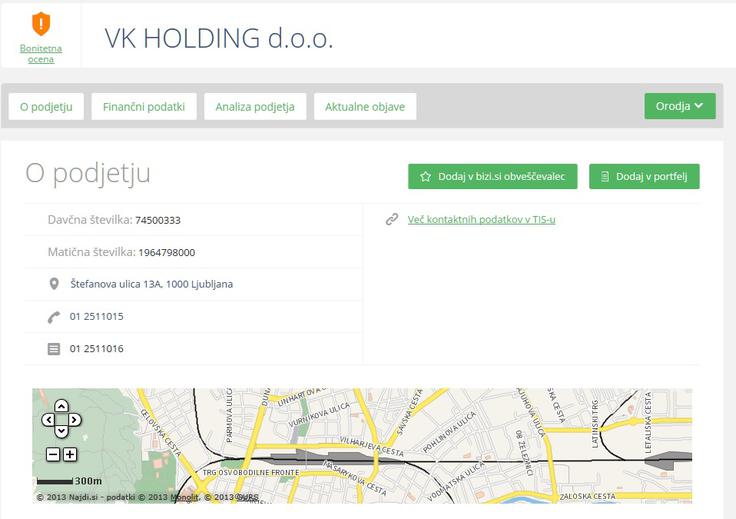
Task: Open the Finančni podatki tab
Action: [x=144, y=107]
